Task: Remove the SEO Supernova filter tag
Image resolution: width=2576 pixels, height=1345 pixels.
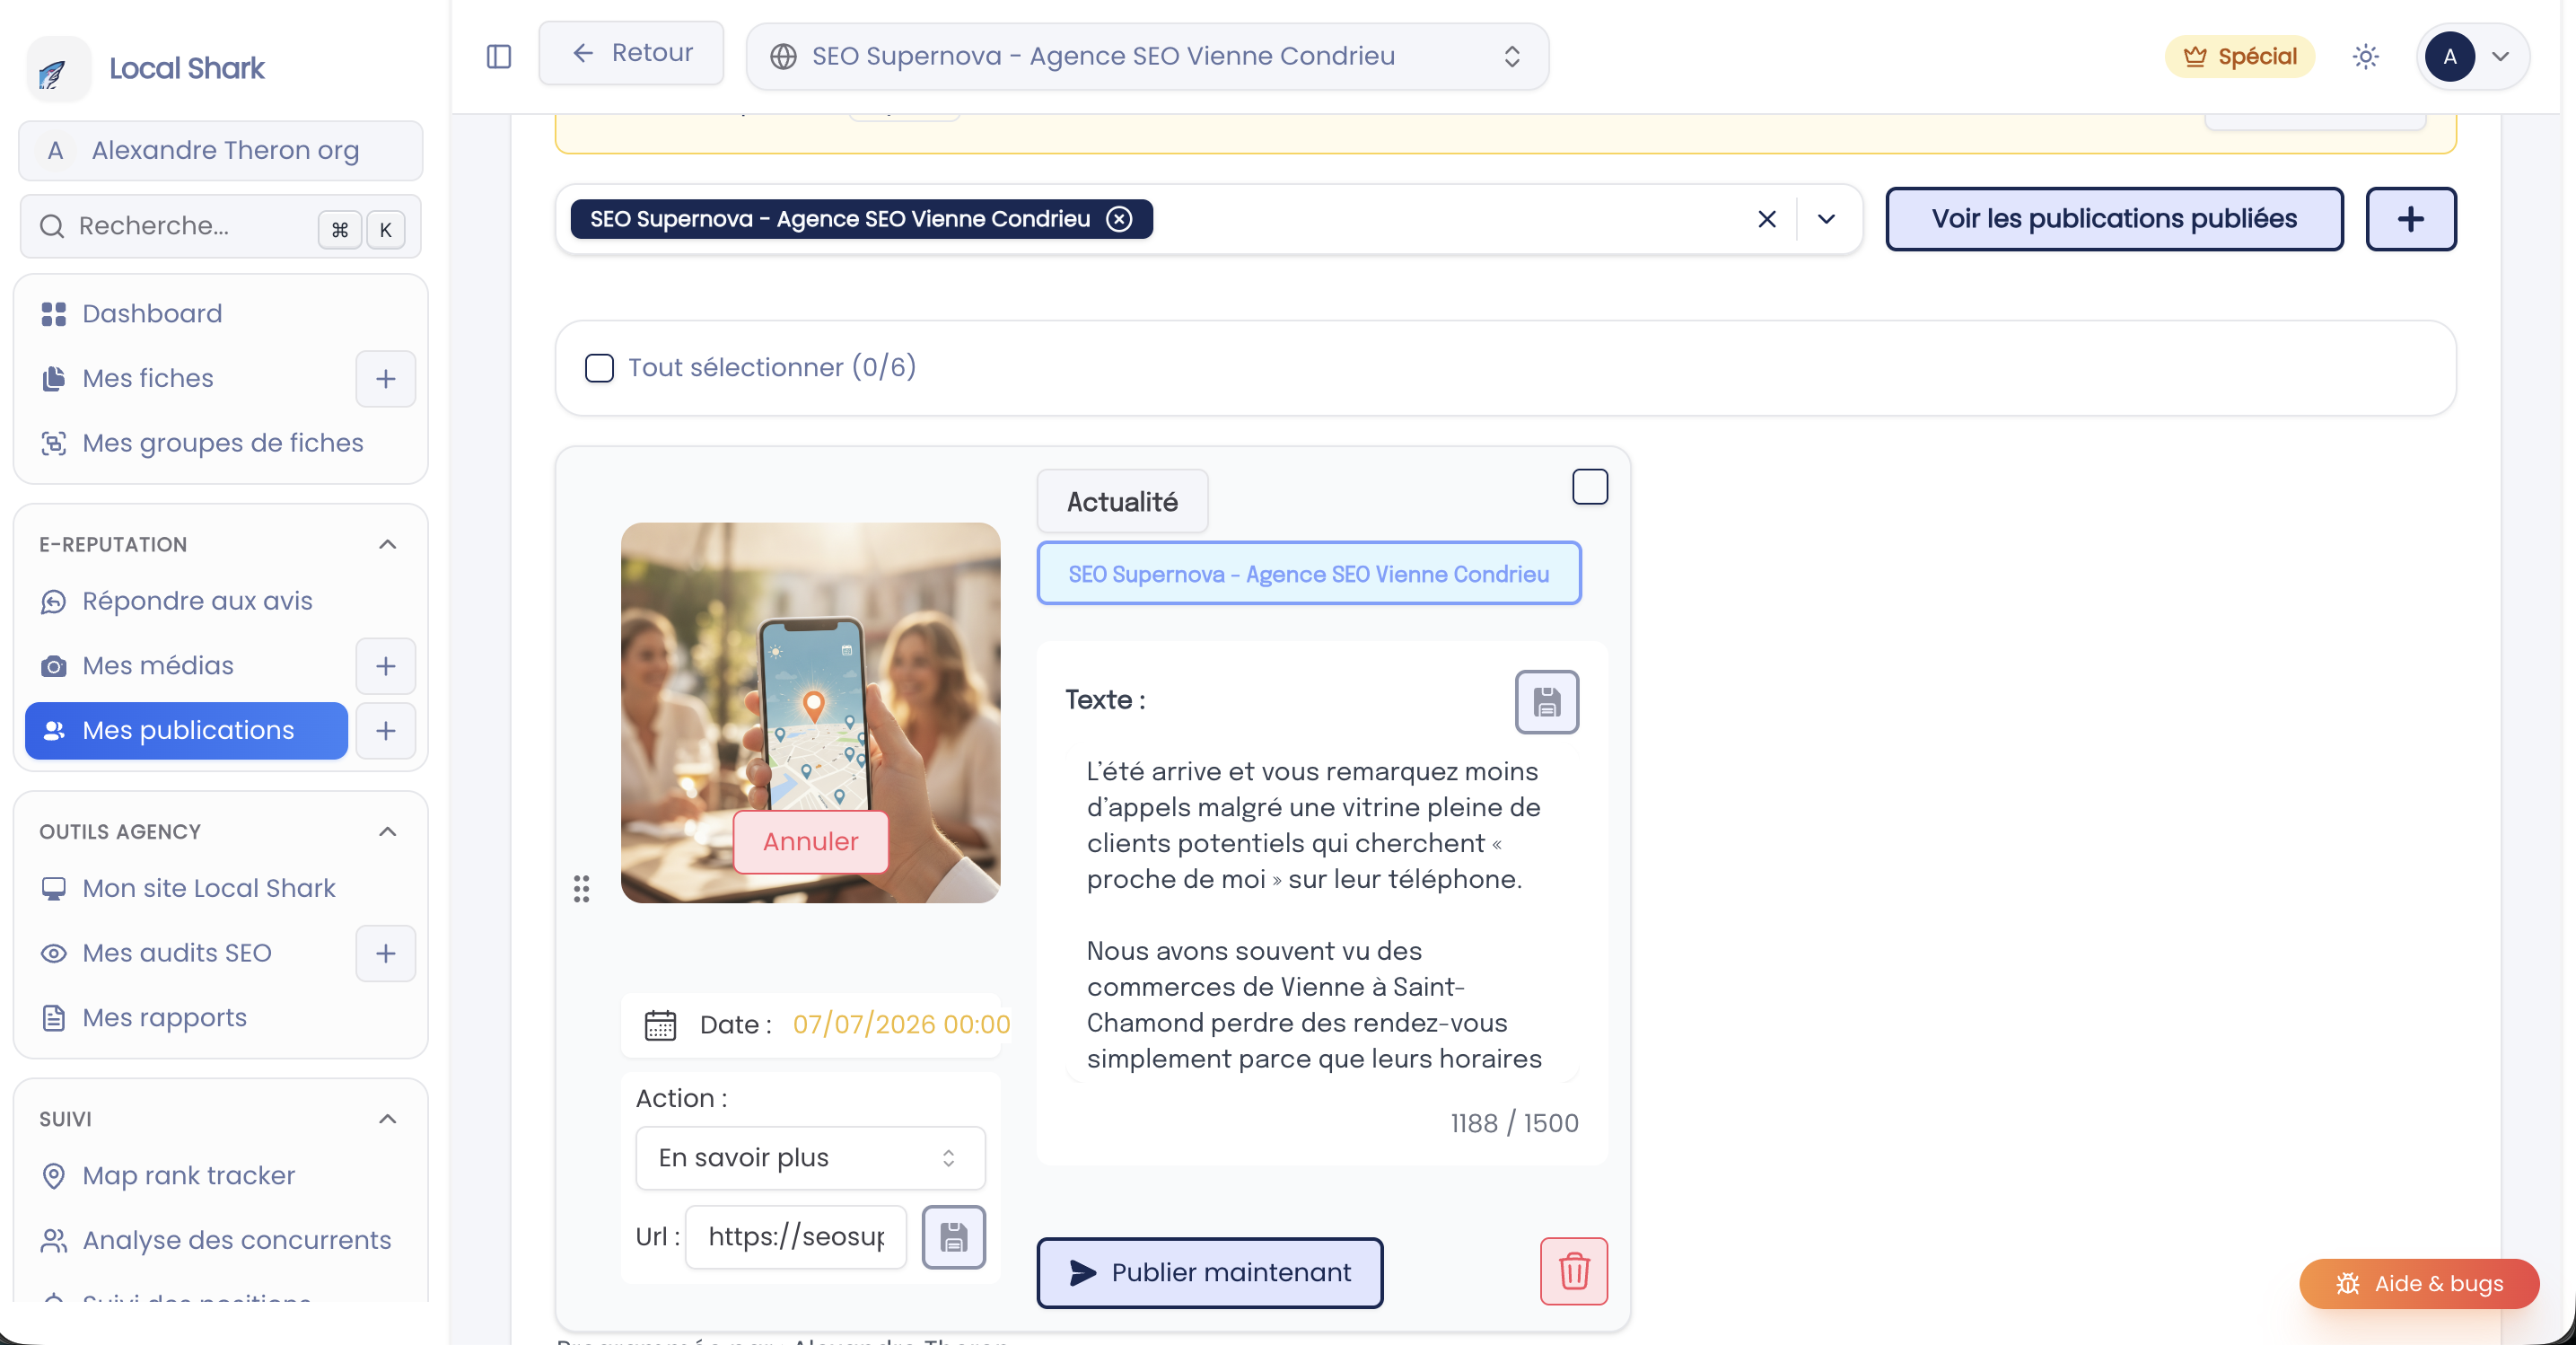Action: (1120, 219)
